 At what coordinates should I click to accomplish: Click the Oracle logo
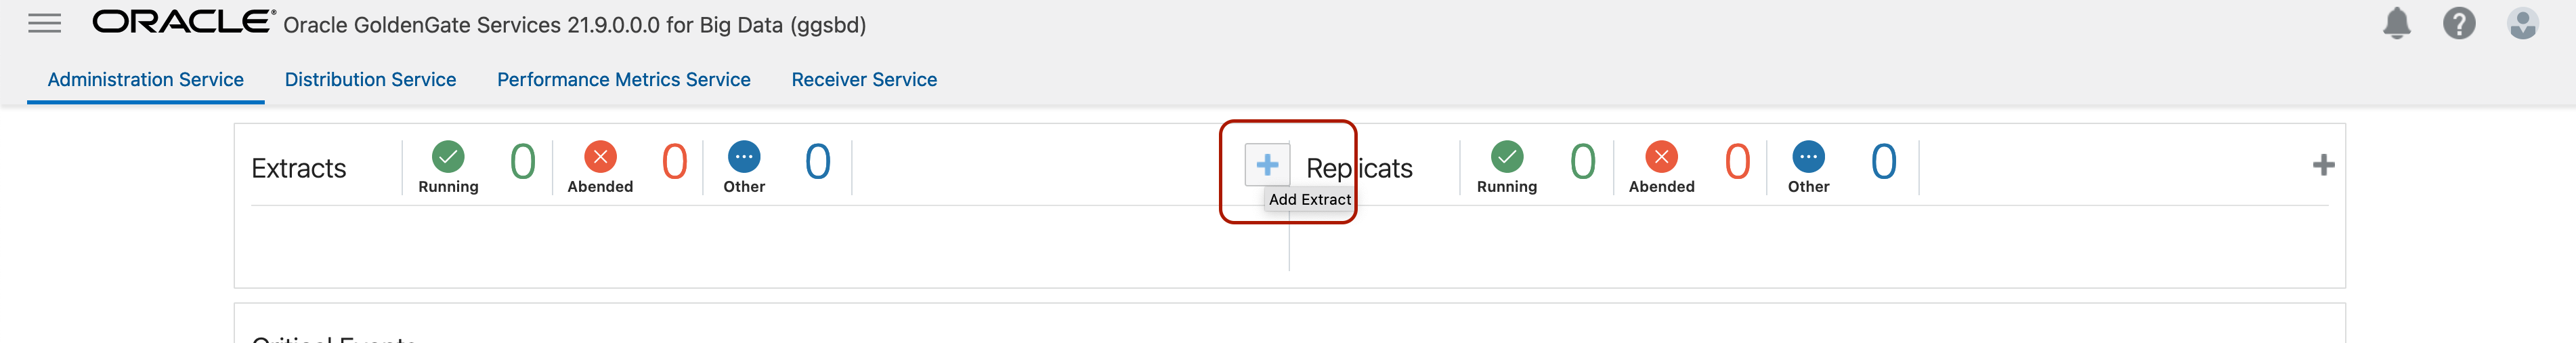183,22
